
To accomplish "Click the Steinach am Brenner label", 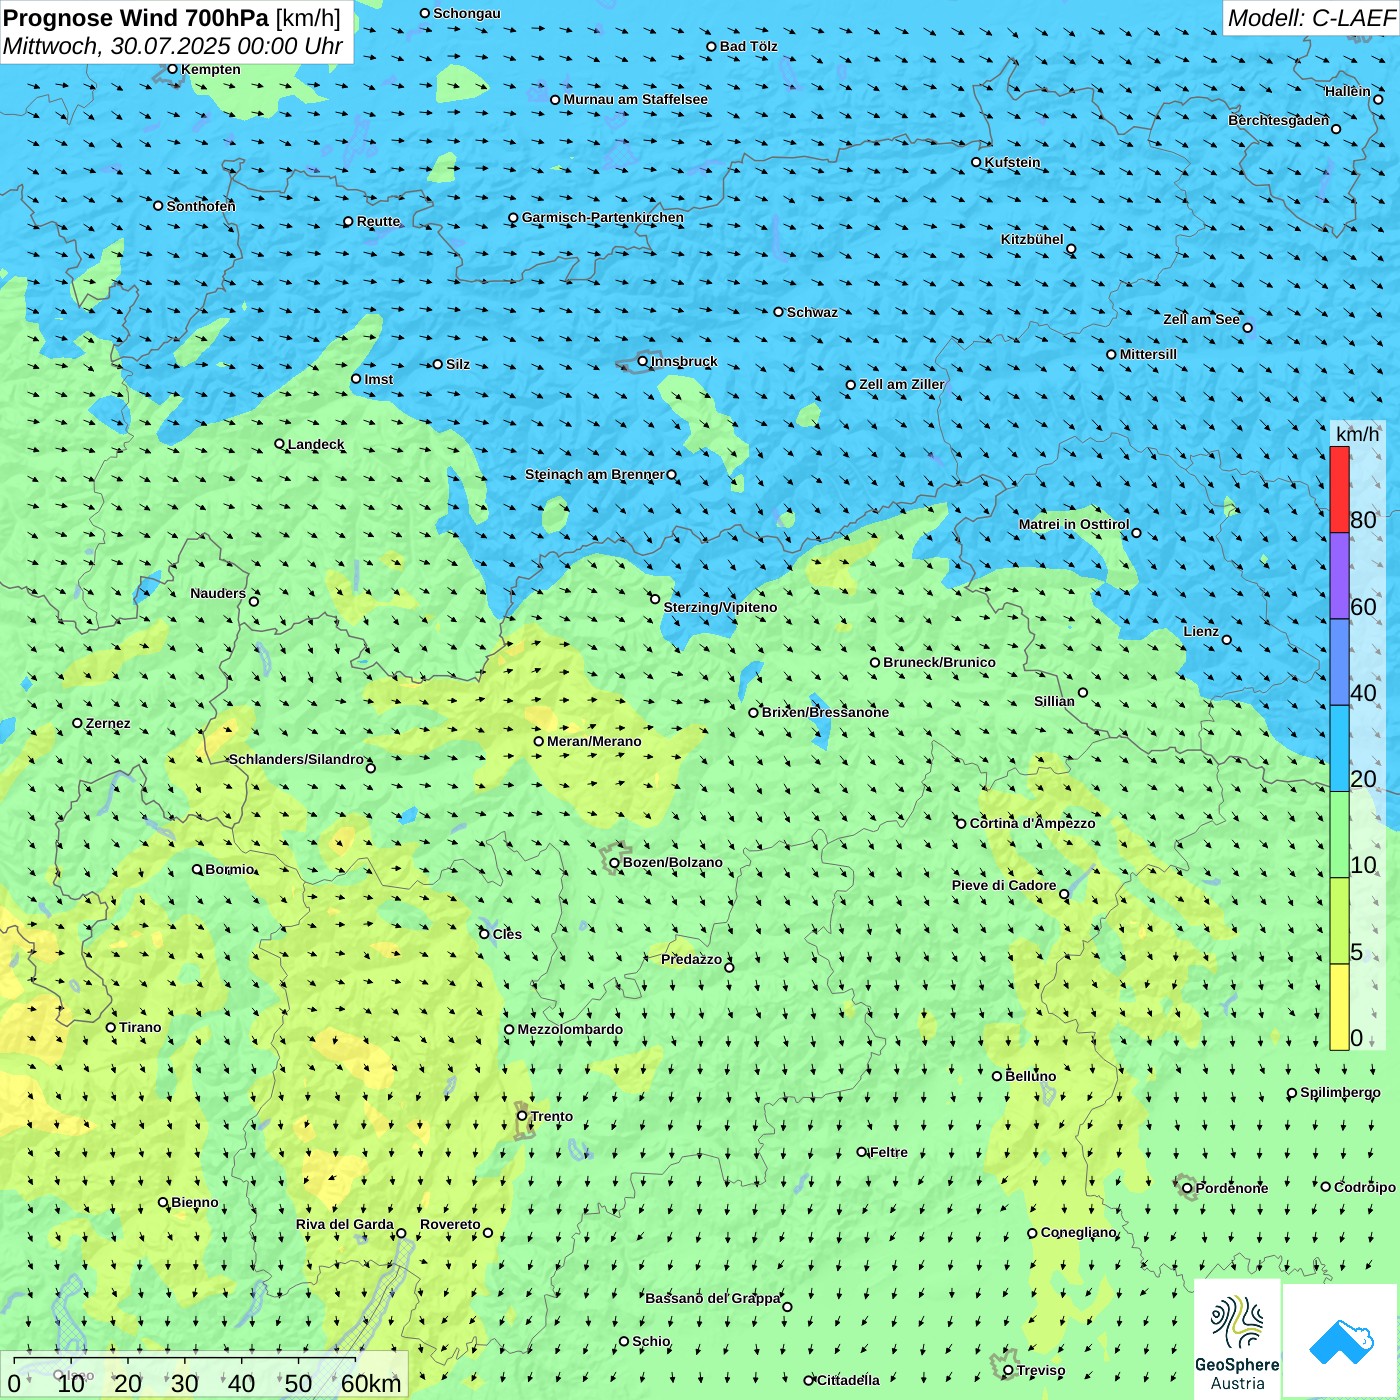I will tap(594, 474).
